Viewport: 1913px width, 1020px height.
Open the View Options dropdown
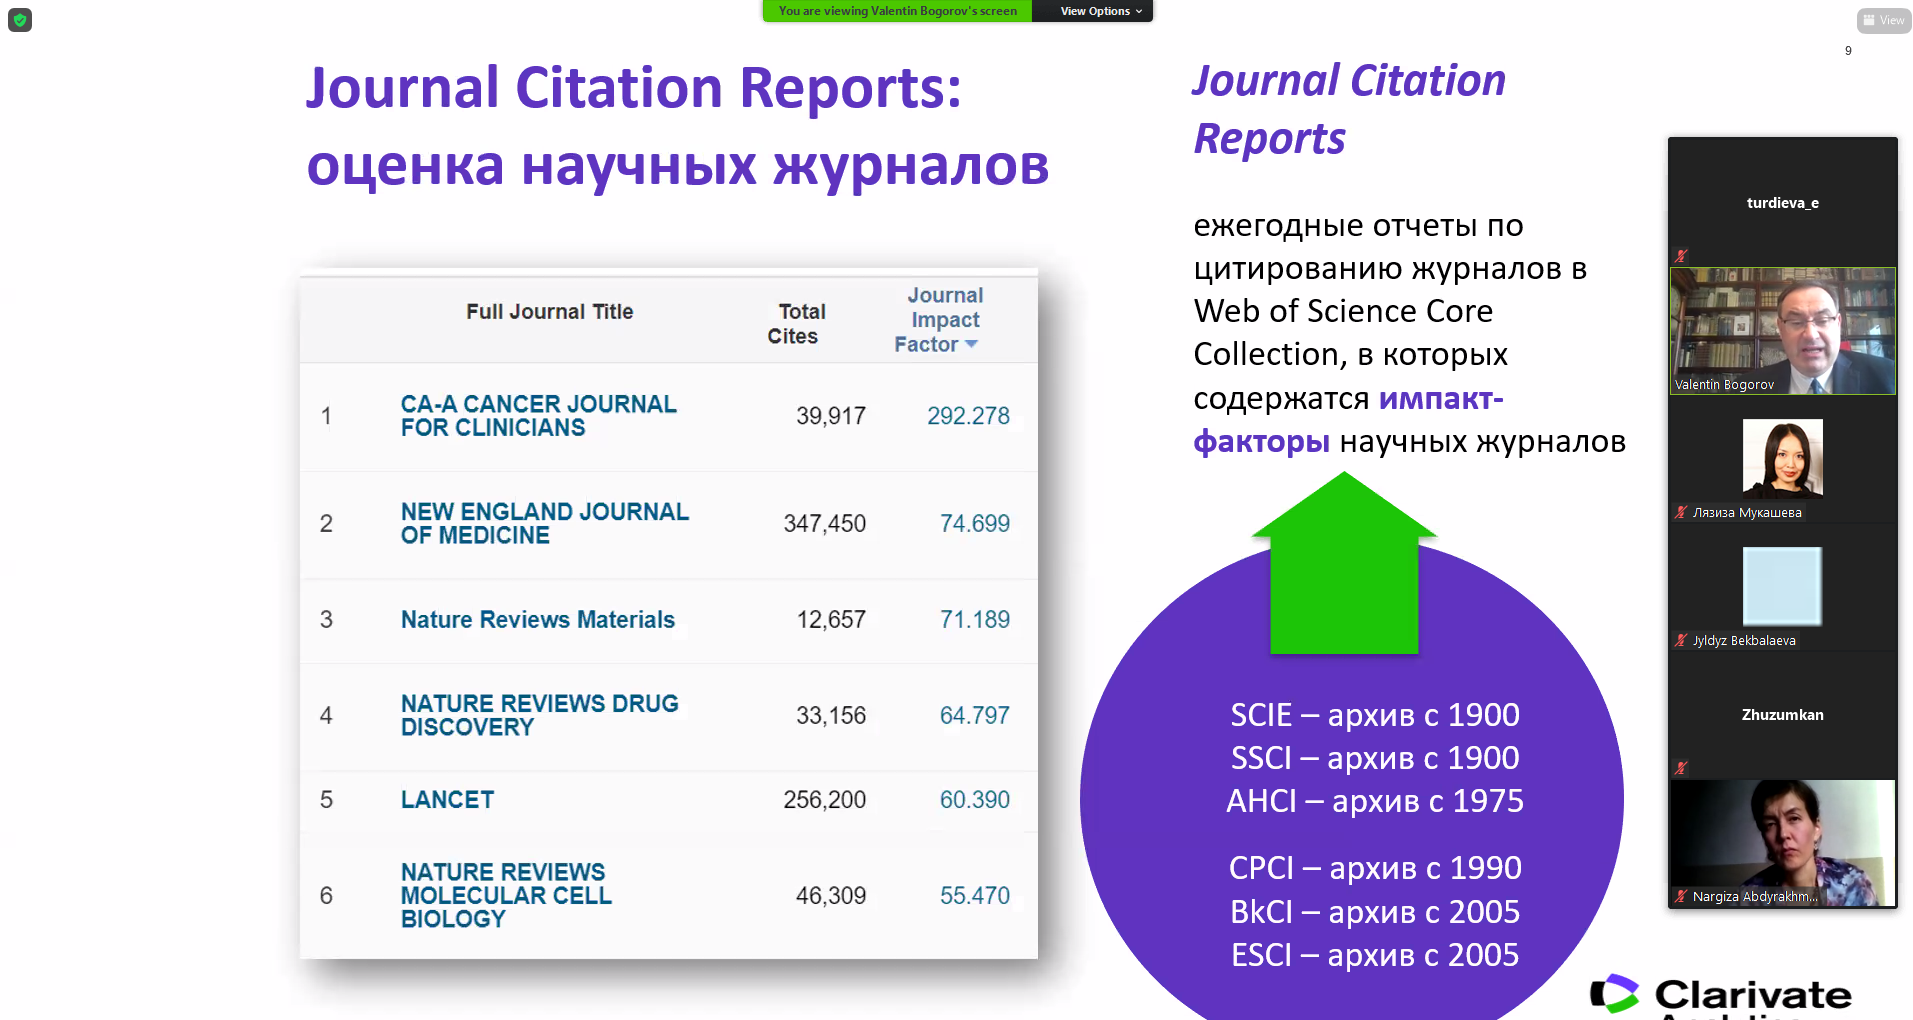(x=1100, y=11)
